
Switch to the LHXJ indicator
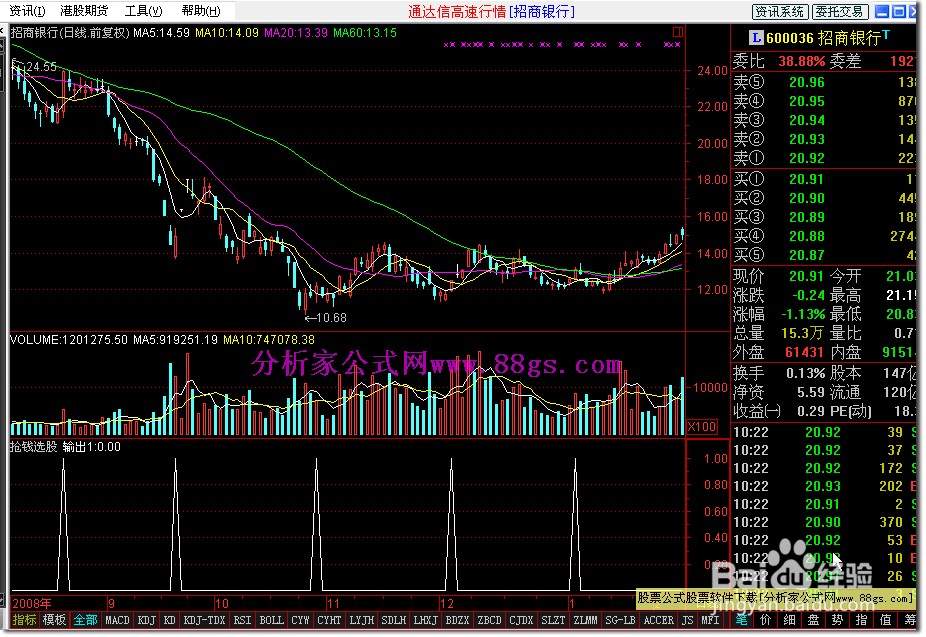coord(425,620)
